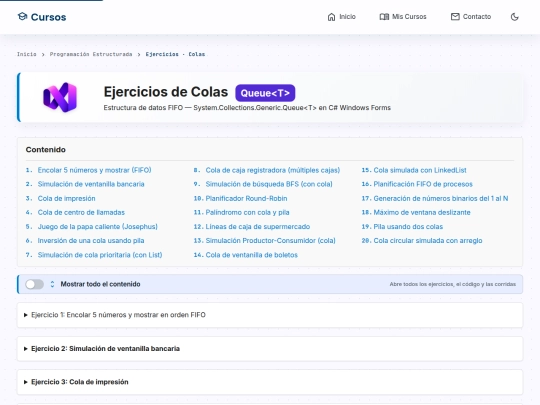This screenshot has width=540, height=405.
Task: Click the Cursos brand text
Action: [x=48, y=17]
